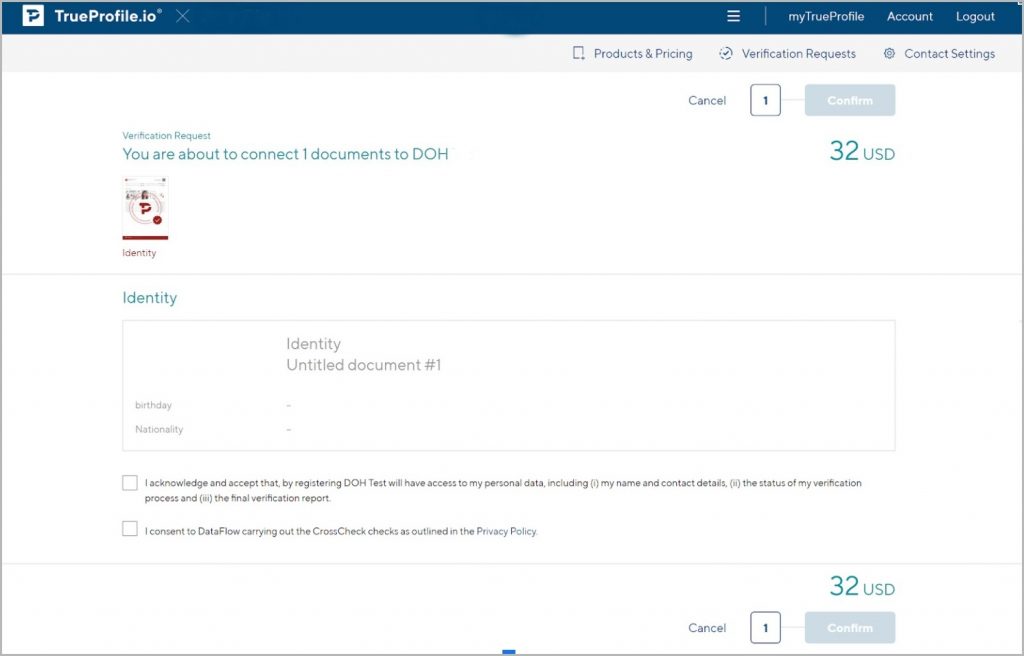Click the red 'Identity' thumbnail caption
Screen dimensions: 1024x656
[x=139, y=253]
